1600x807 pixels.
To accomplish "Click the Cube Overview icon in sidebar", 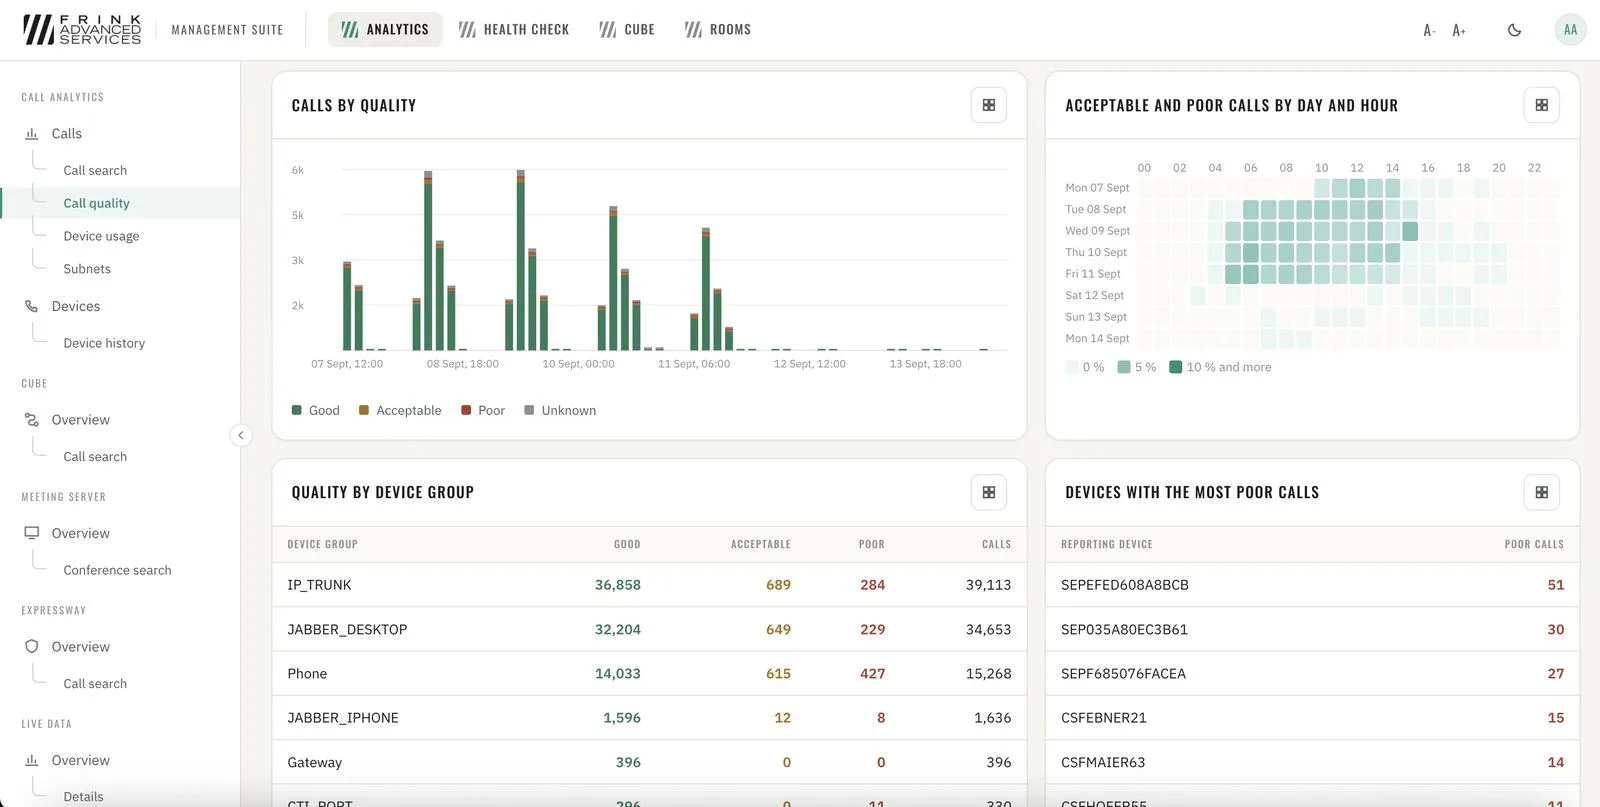I will pos(32,420).
